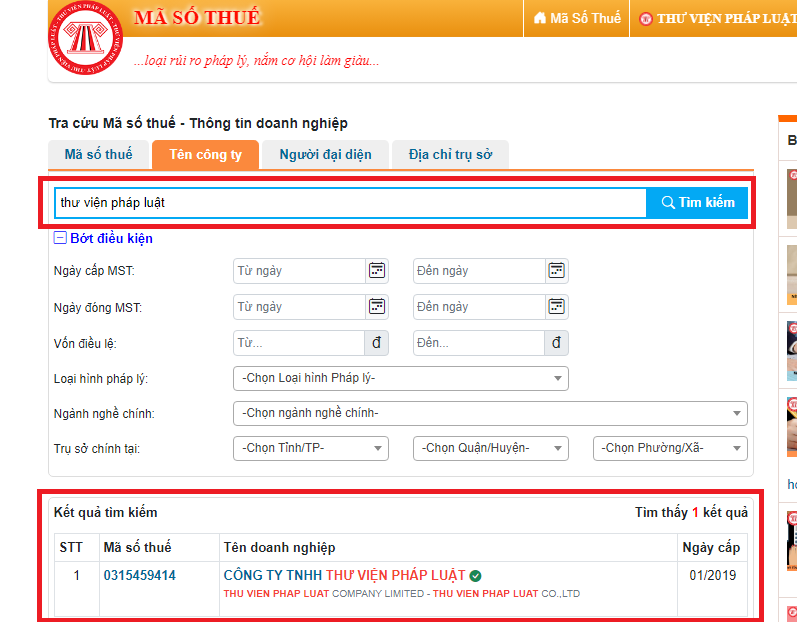This screenshot has height=622, width=797.
Task: Focus the company name search field
Action: point(350,203)
